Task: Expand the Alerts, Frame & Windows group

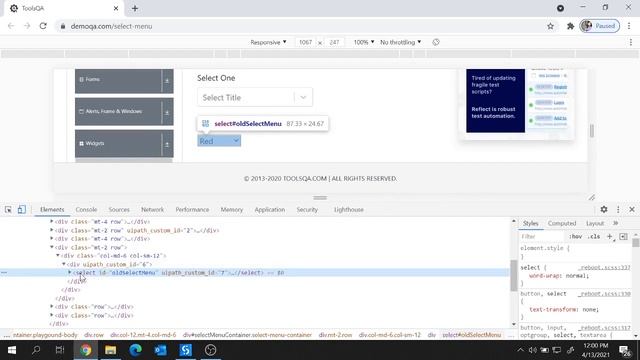Action: click(x=124, y=111)
